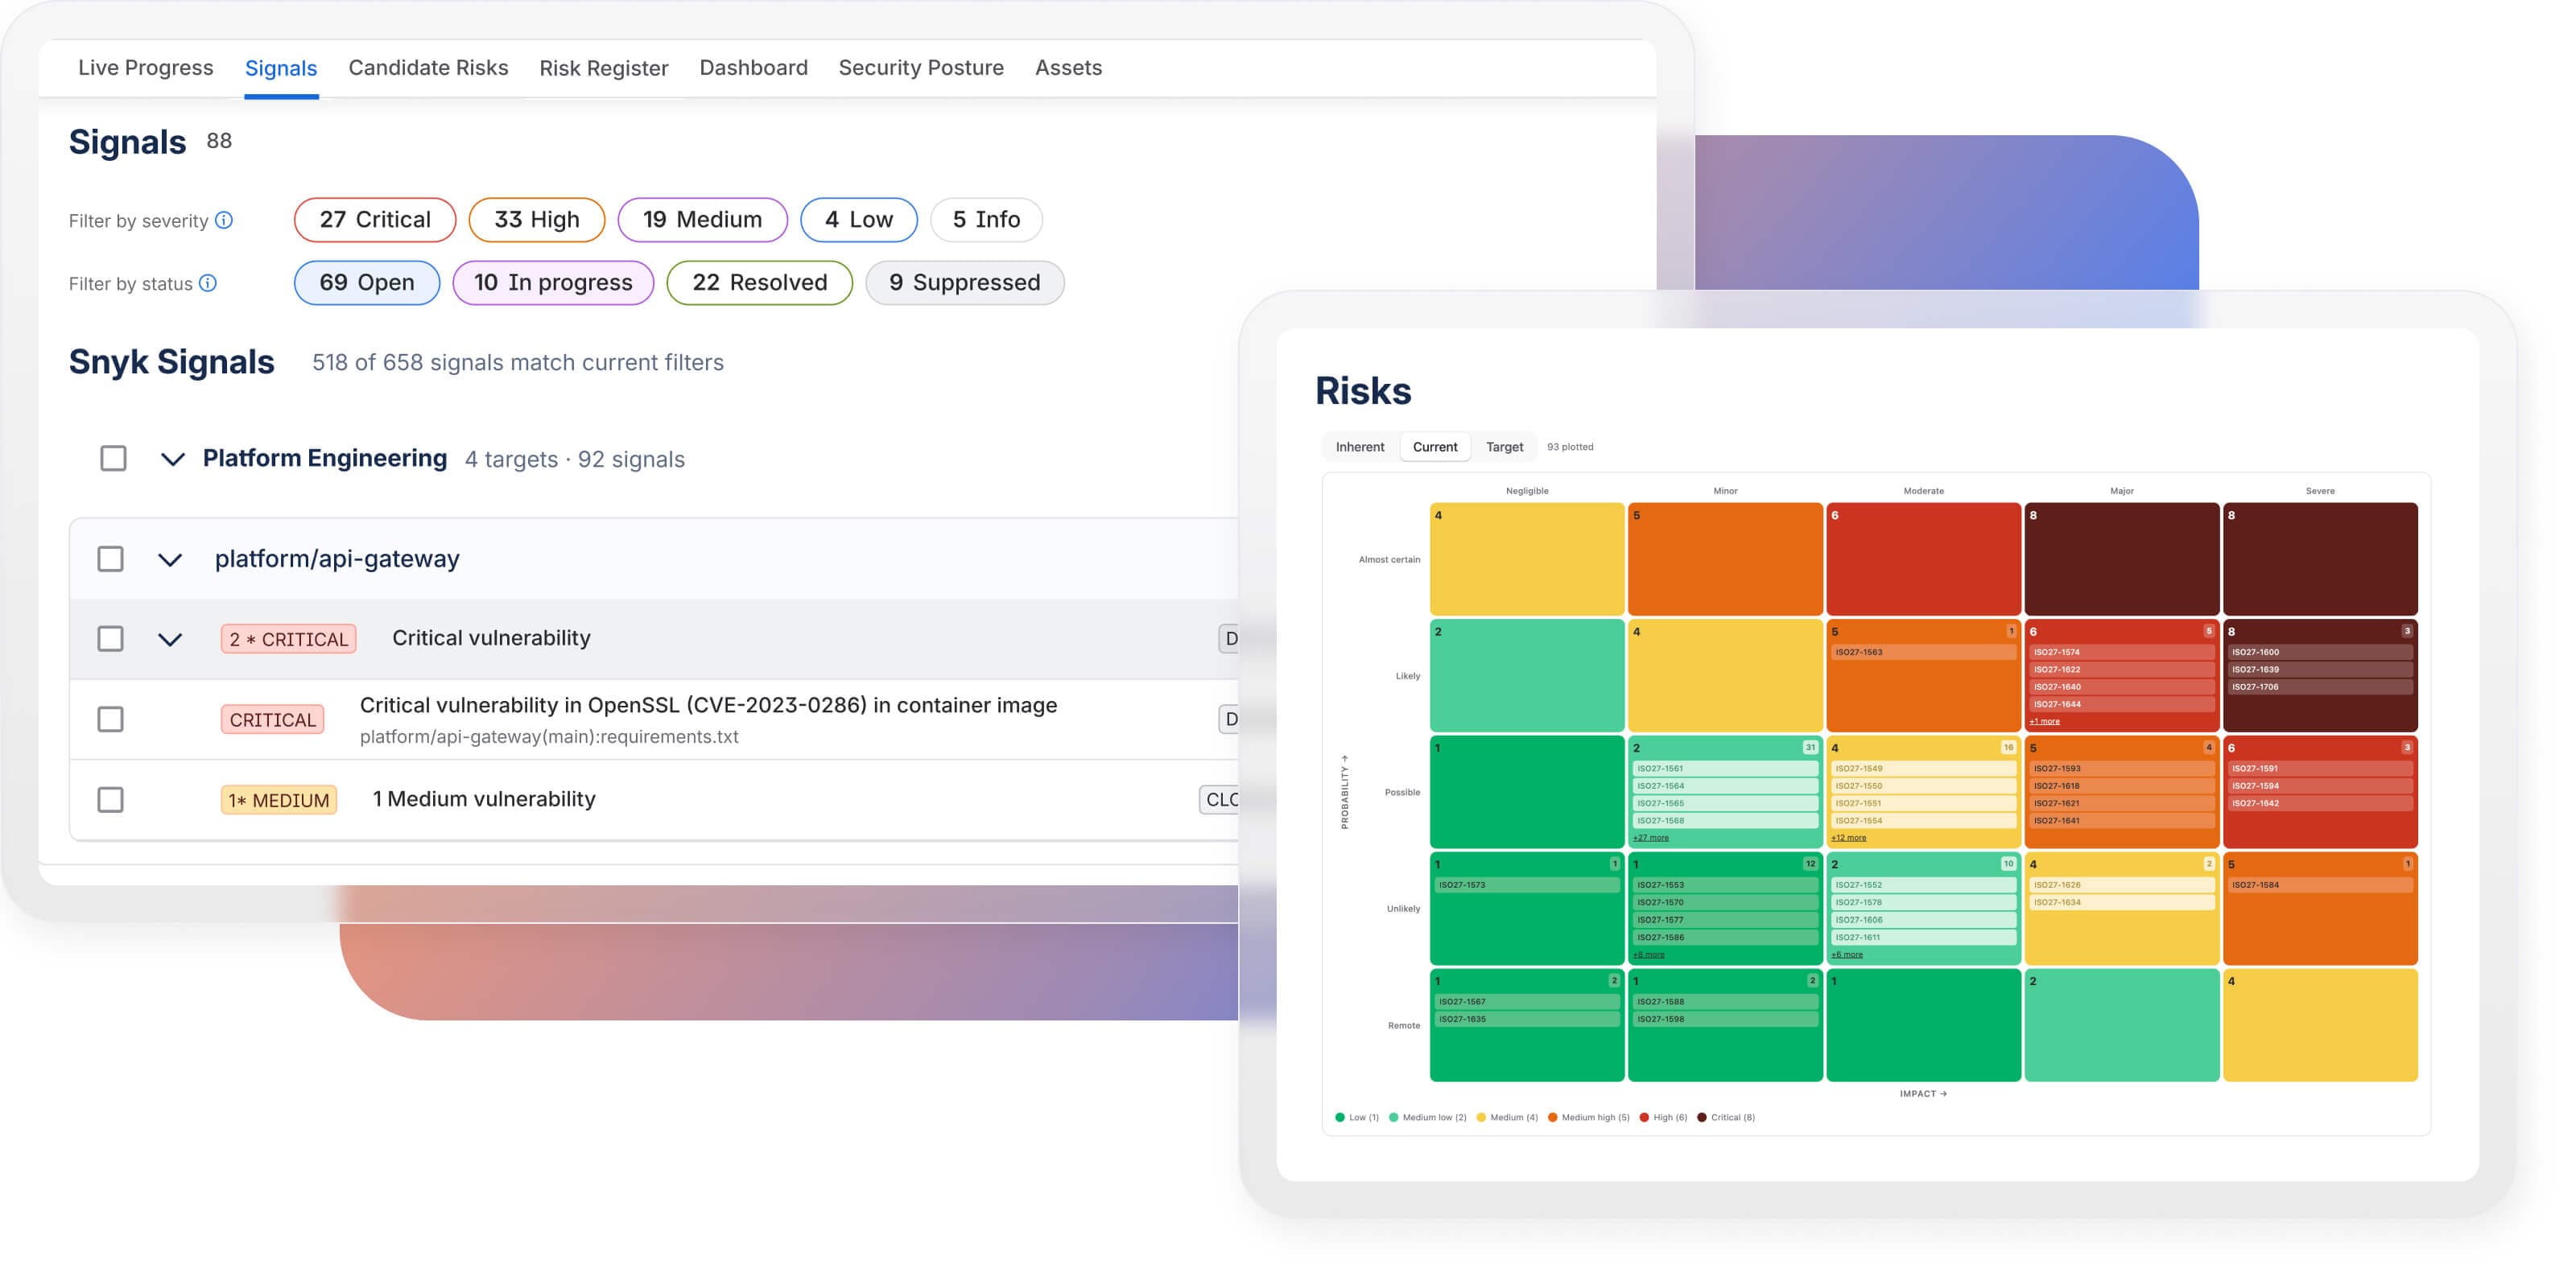
Task: Open risk ISO27-1584 in the matrix
Action: coord(2320,885)
